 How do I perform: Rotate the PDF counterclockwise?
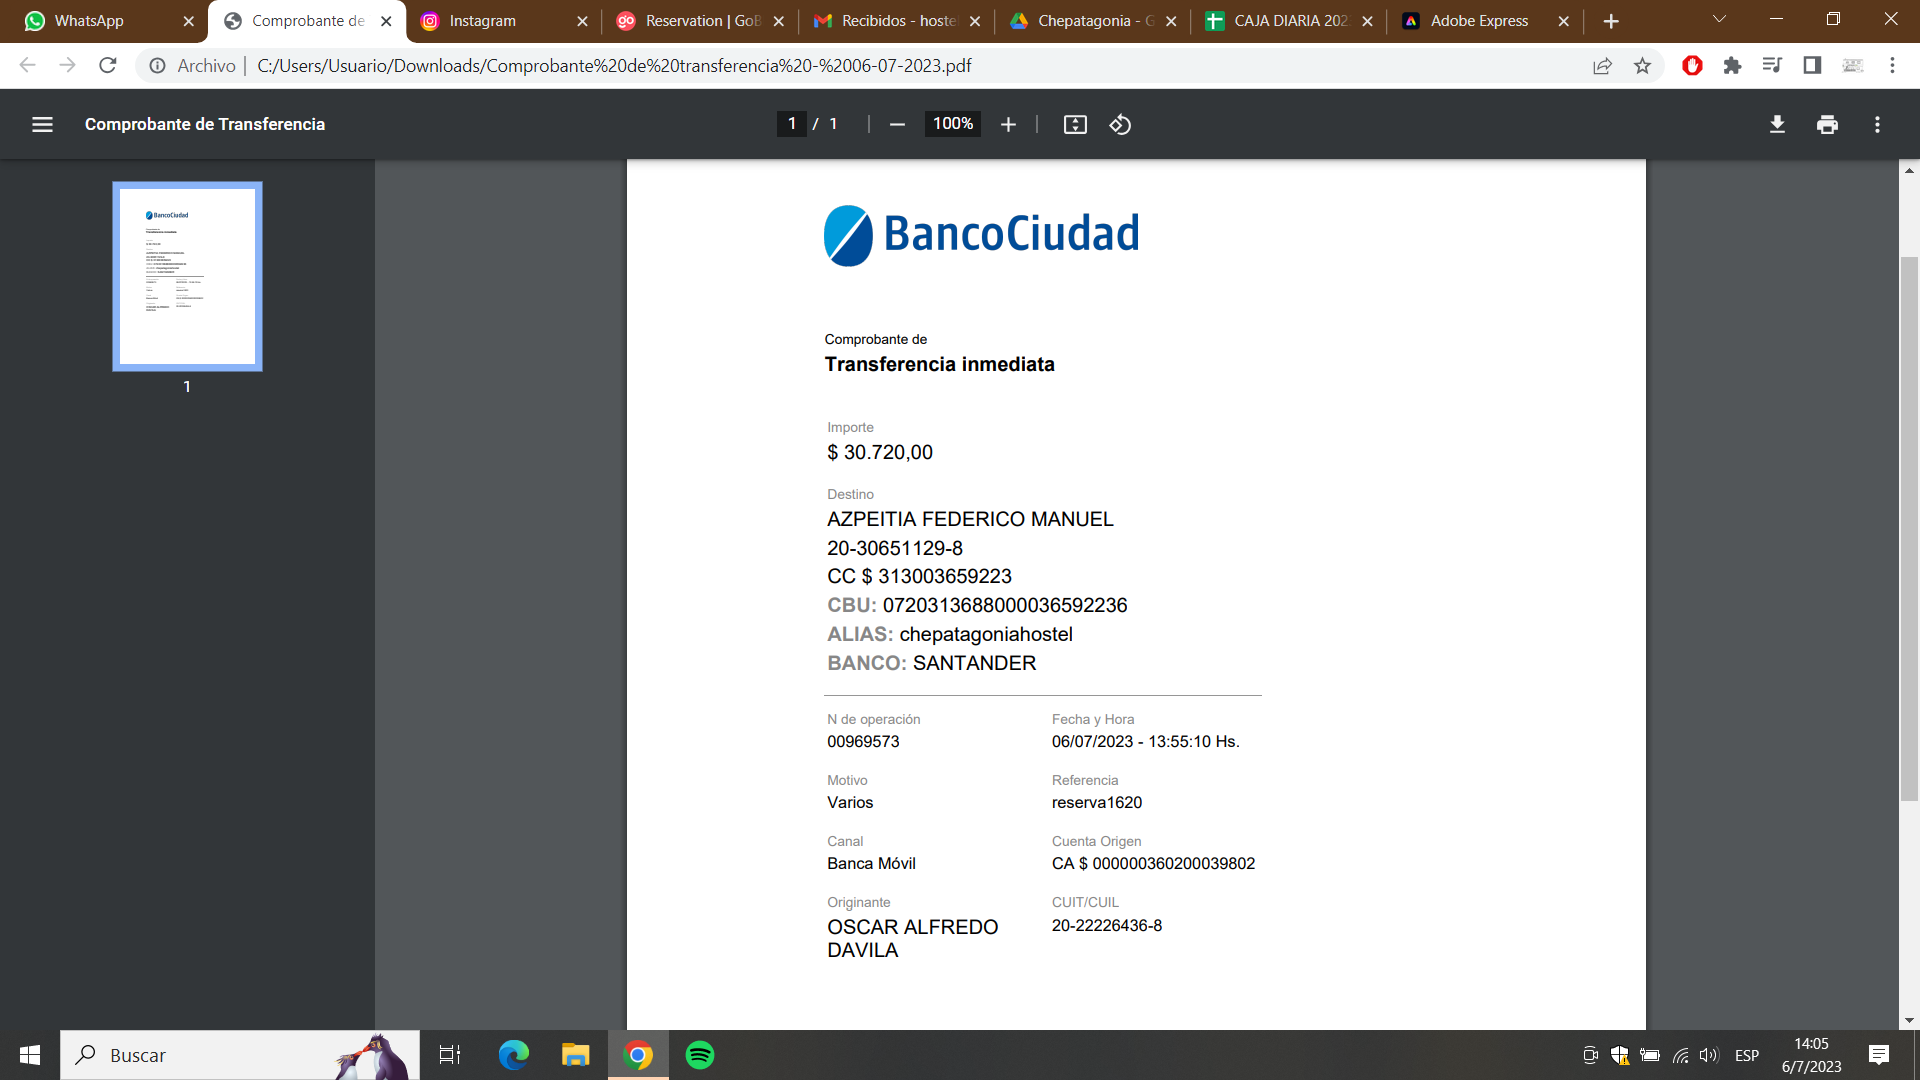(x=1120, y=124)
